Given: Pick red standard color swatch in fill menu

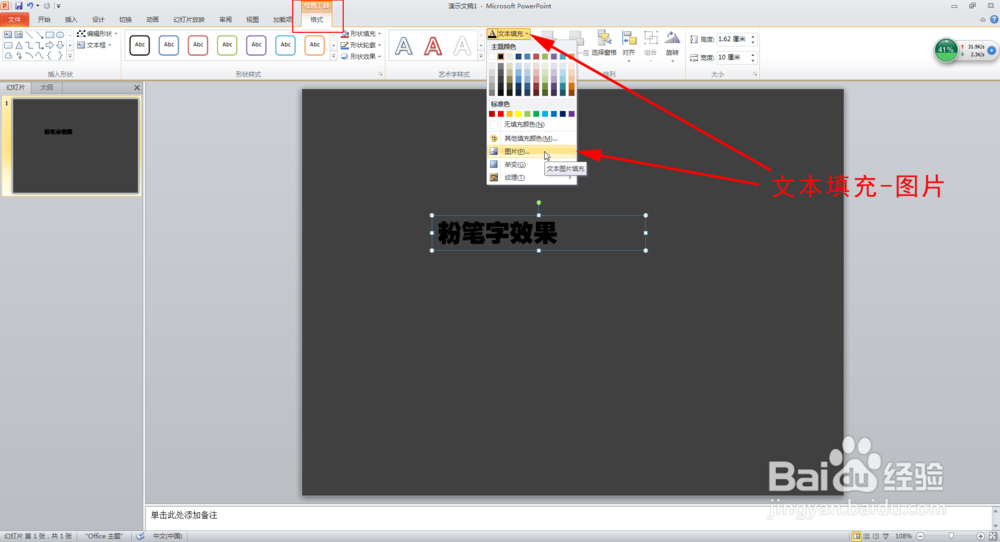Looking at the screenshot, I should pyautogui.click(x=501, y=114).
